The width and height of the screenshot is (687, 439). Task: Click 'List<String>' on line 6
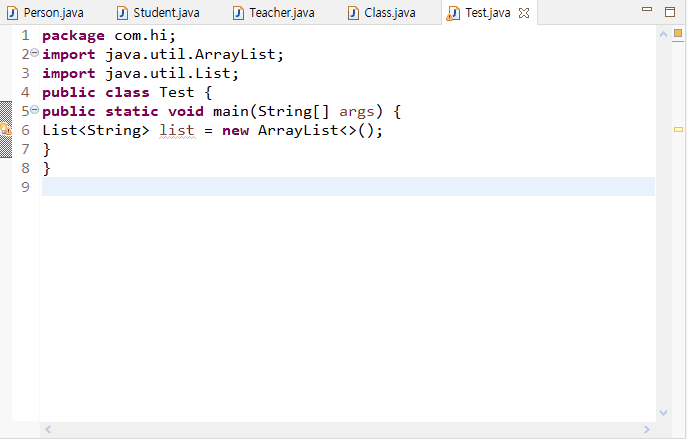coord(96,130)
